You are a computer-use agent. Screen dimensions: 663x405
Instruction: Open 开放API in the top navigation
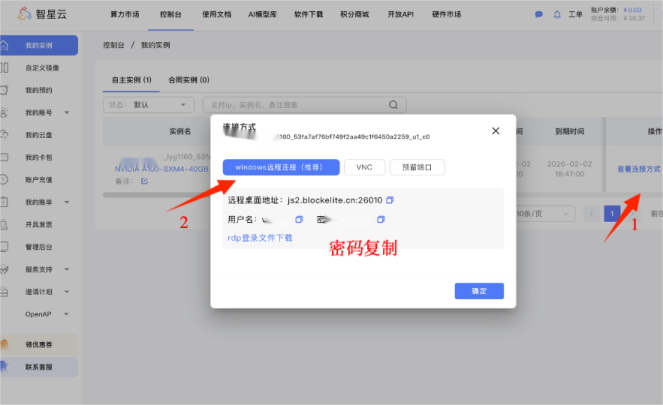tap(401, 14)
